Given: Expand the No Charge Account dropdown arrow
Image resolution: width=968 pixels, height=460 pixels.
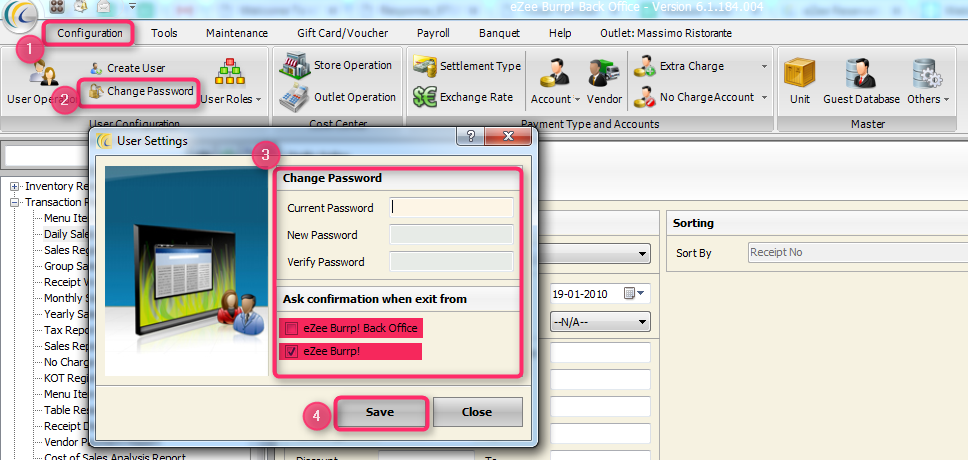Looking at the screenshot, I should [764, 98].
